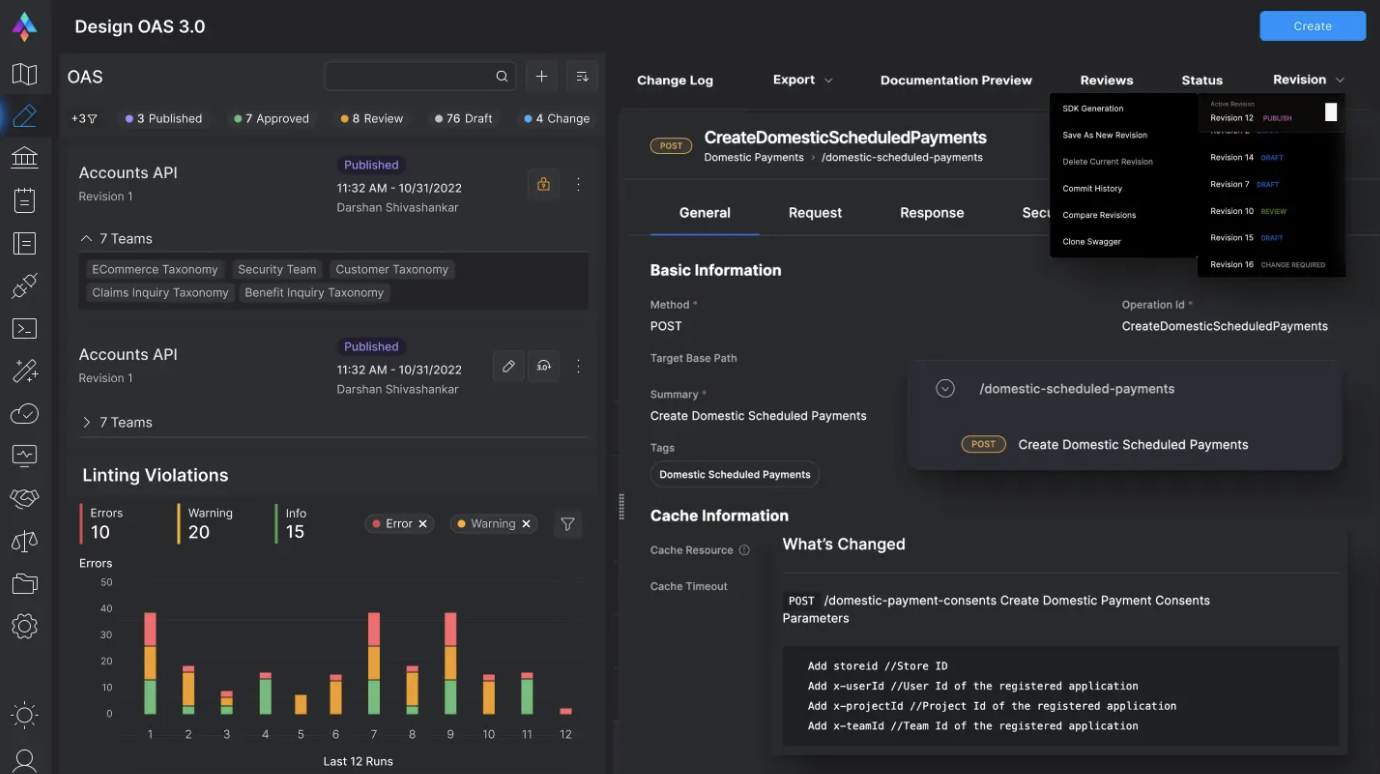
Task: Toggle the 8 Review filter chip
Action: 372,118
